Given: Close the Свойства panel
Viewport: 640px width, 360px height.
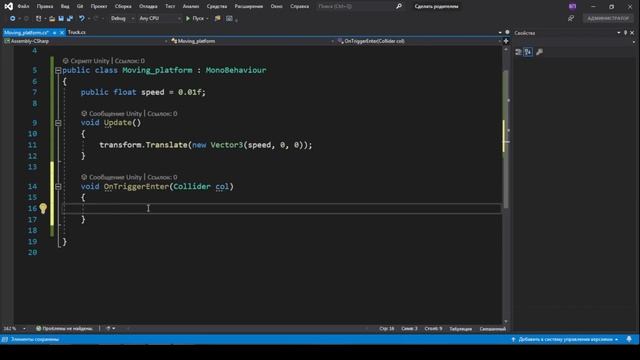Looking at the screenshot, I should coord(632,33).
